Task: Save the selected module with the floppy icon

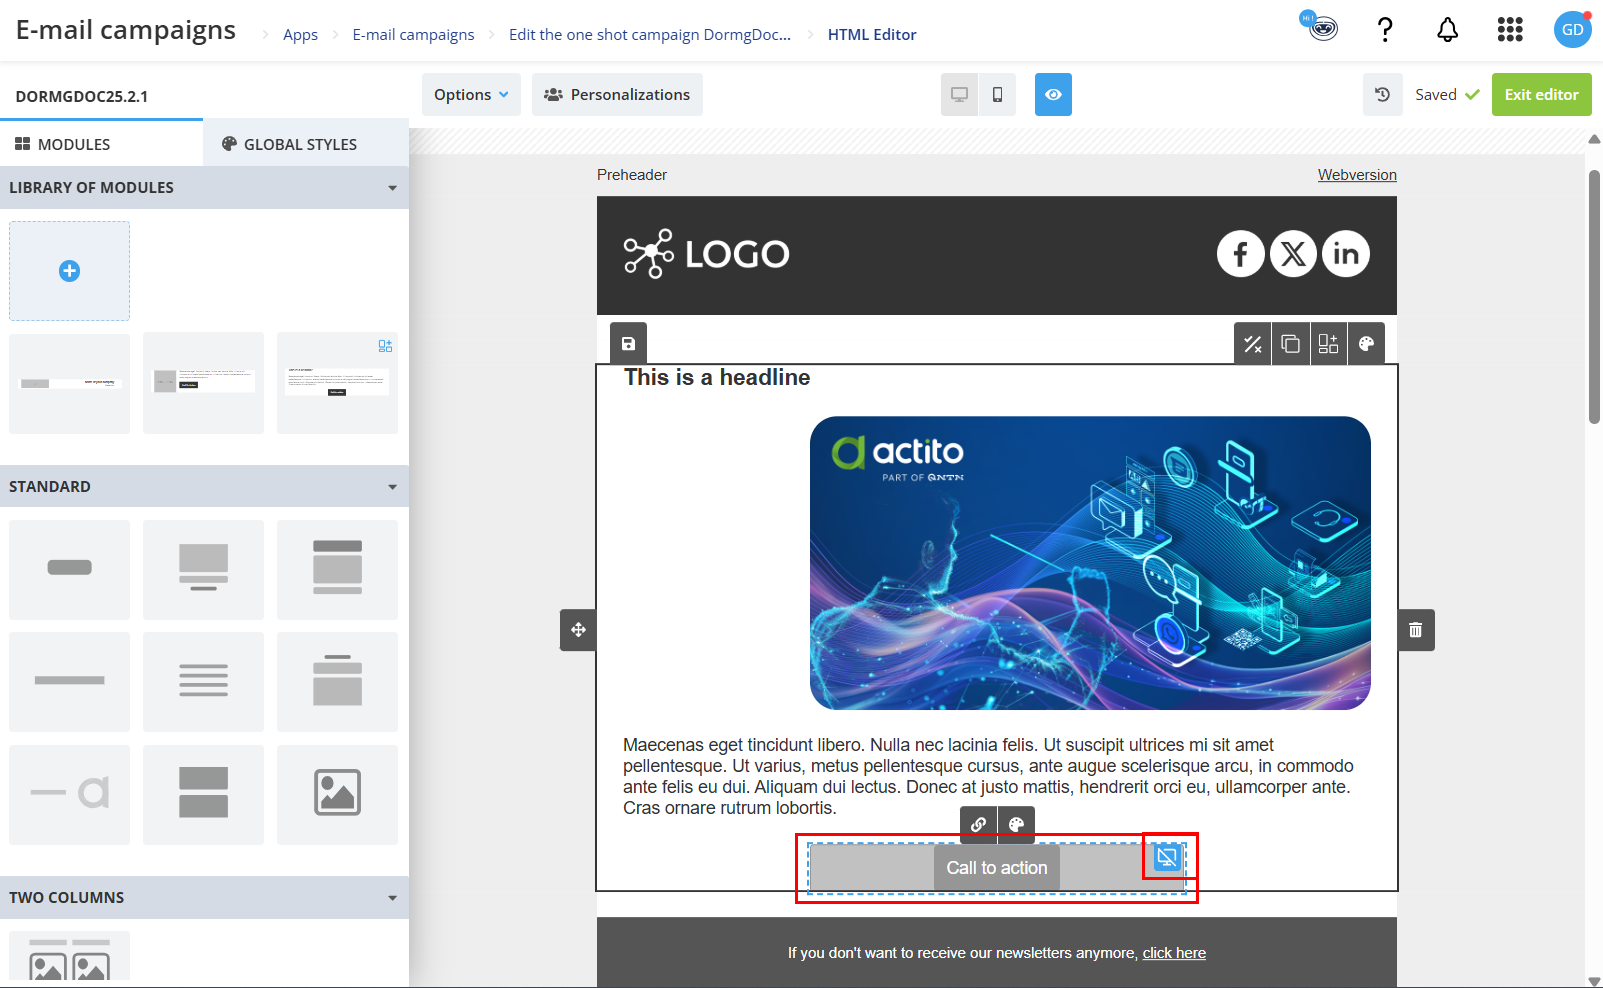Action: tap(628, 344)
